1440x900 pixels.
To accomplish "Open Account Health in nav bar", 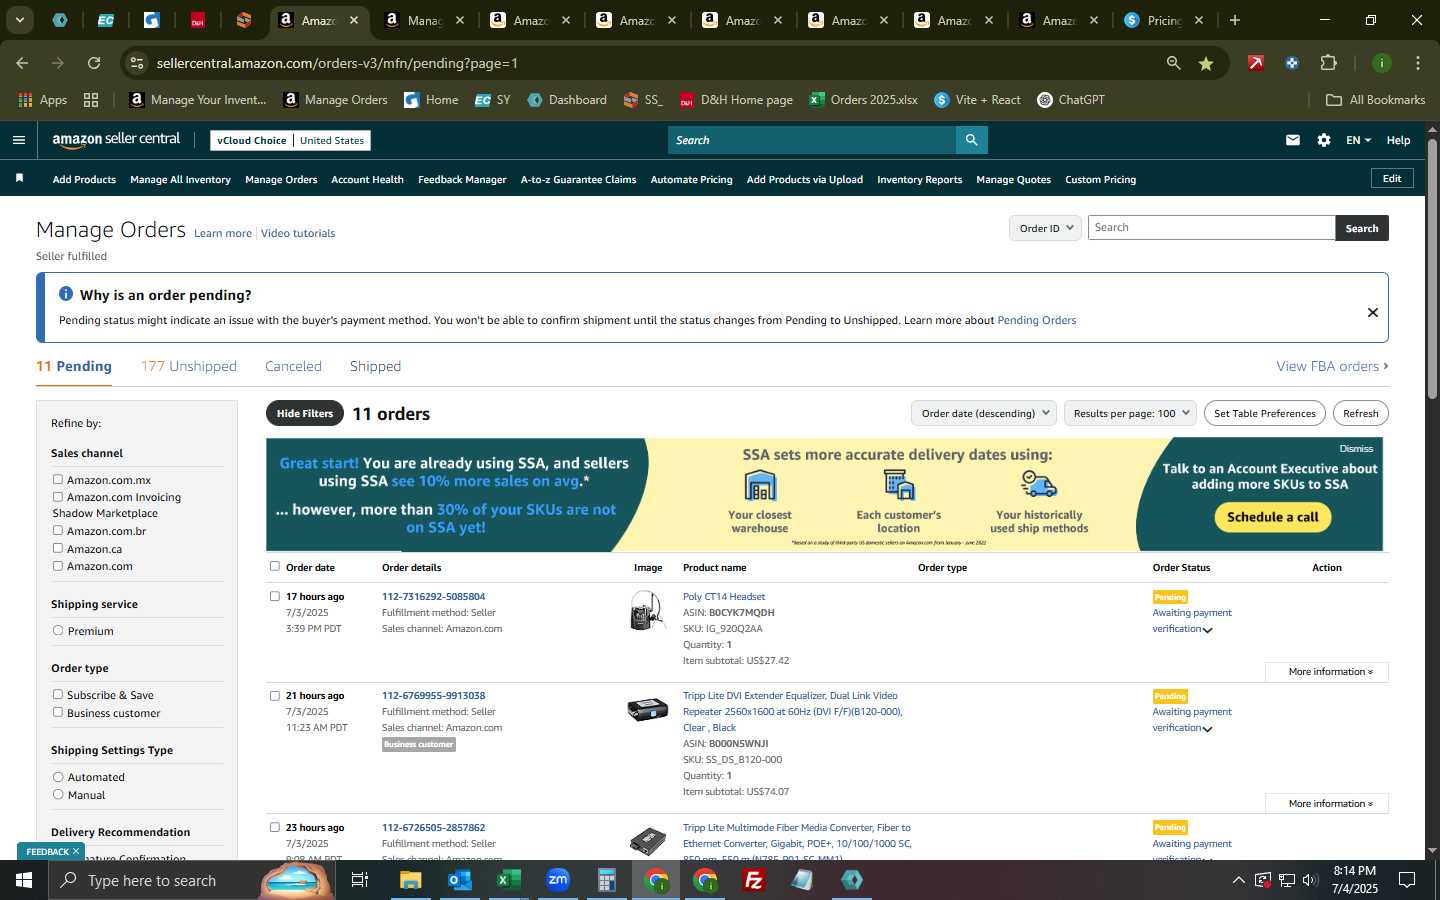I will click(x=367, y=180).
